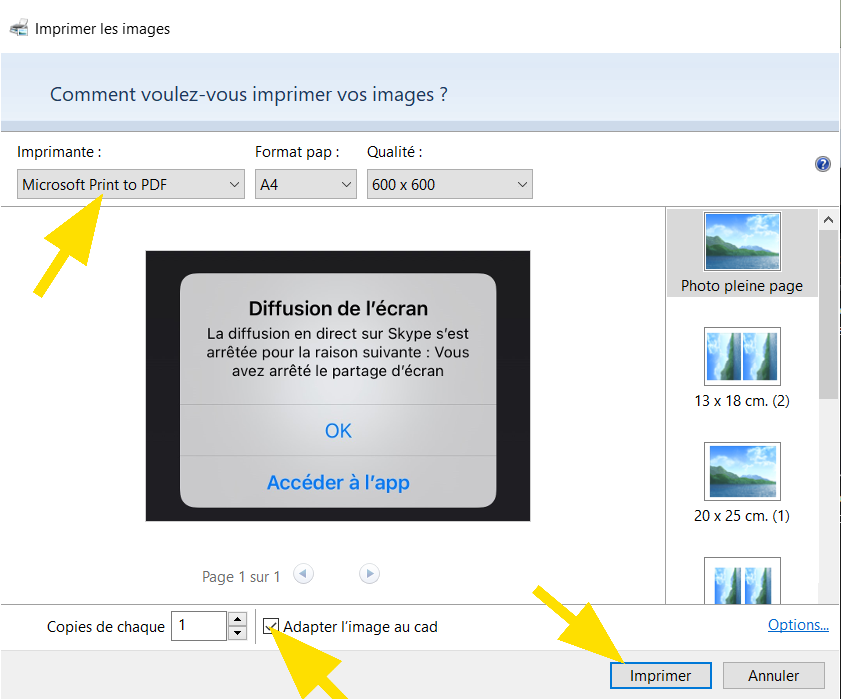Open the Qualité 600 x 600 dropdown
The width and height of the screenshot is (841, 699).
449,184
